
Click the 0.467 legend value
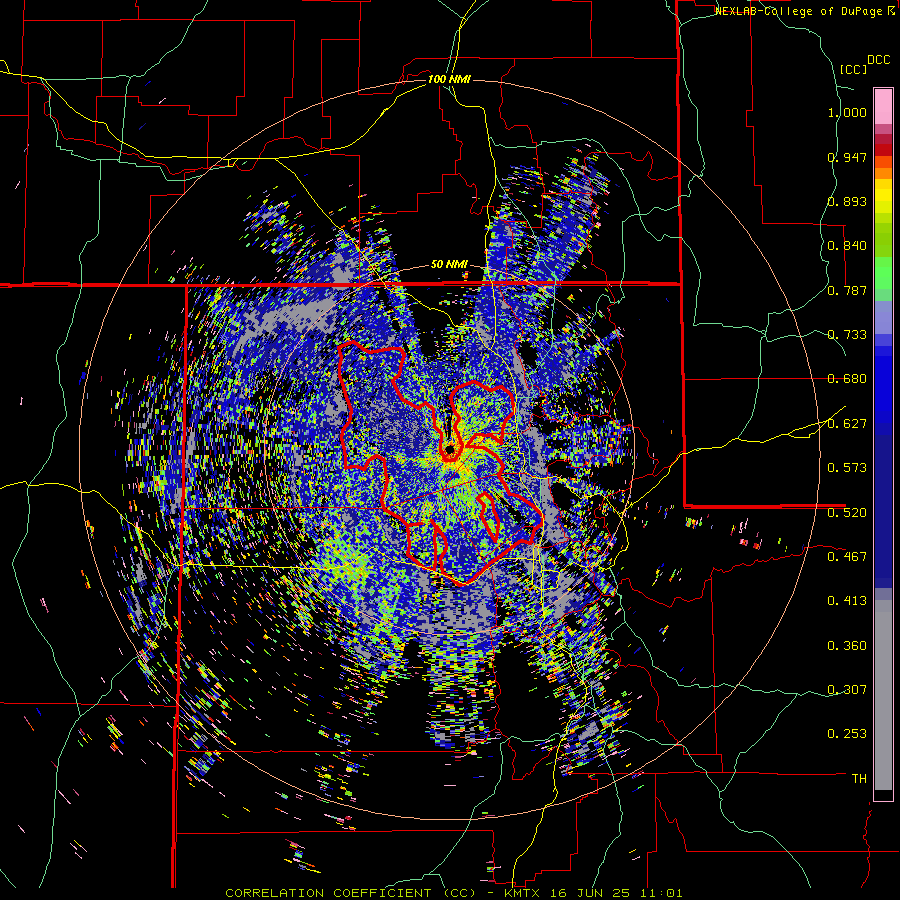coord(847,556)
